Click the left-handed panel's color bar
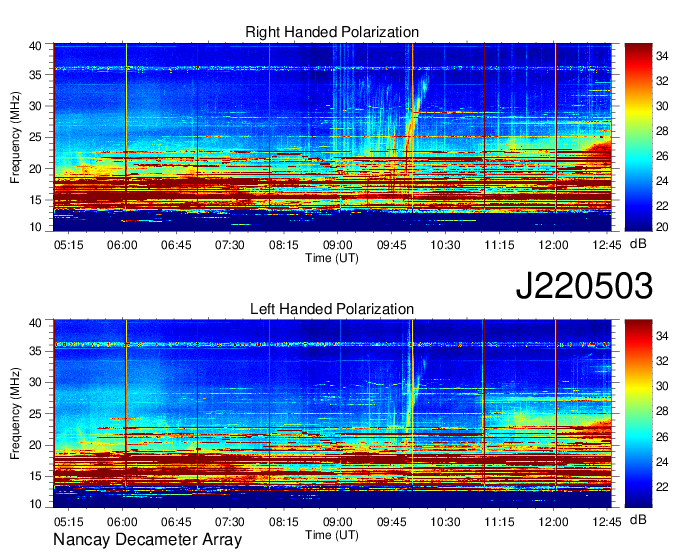 click(638, 414)
